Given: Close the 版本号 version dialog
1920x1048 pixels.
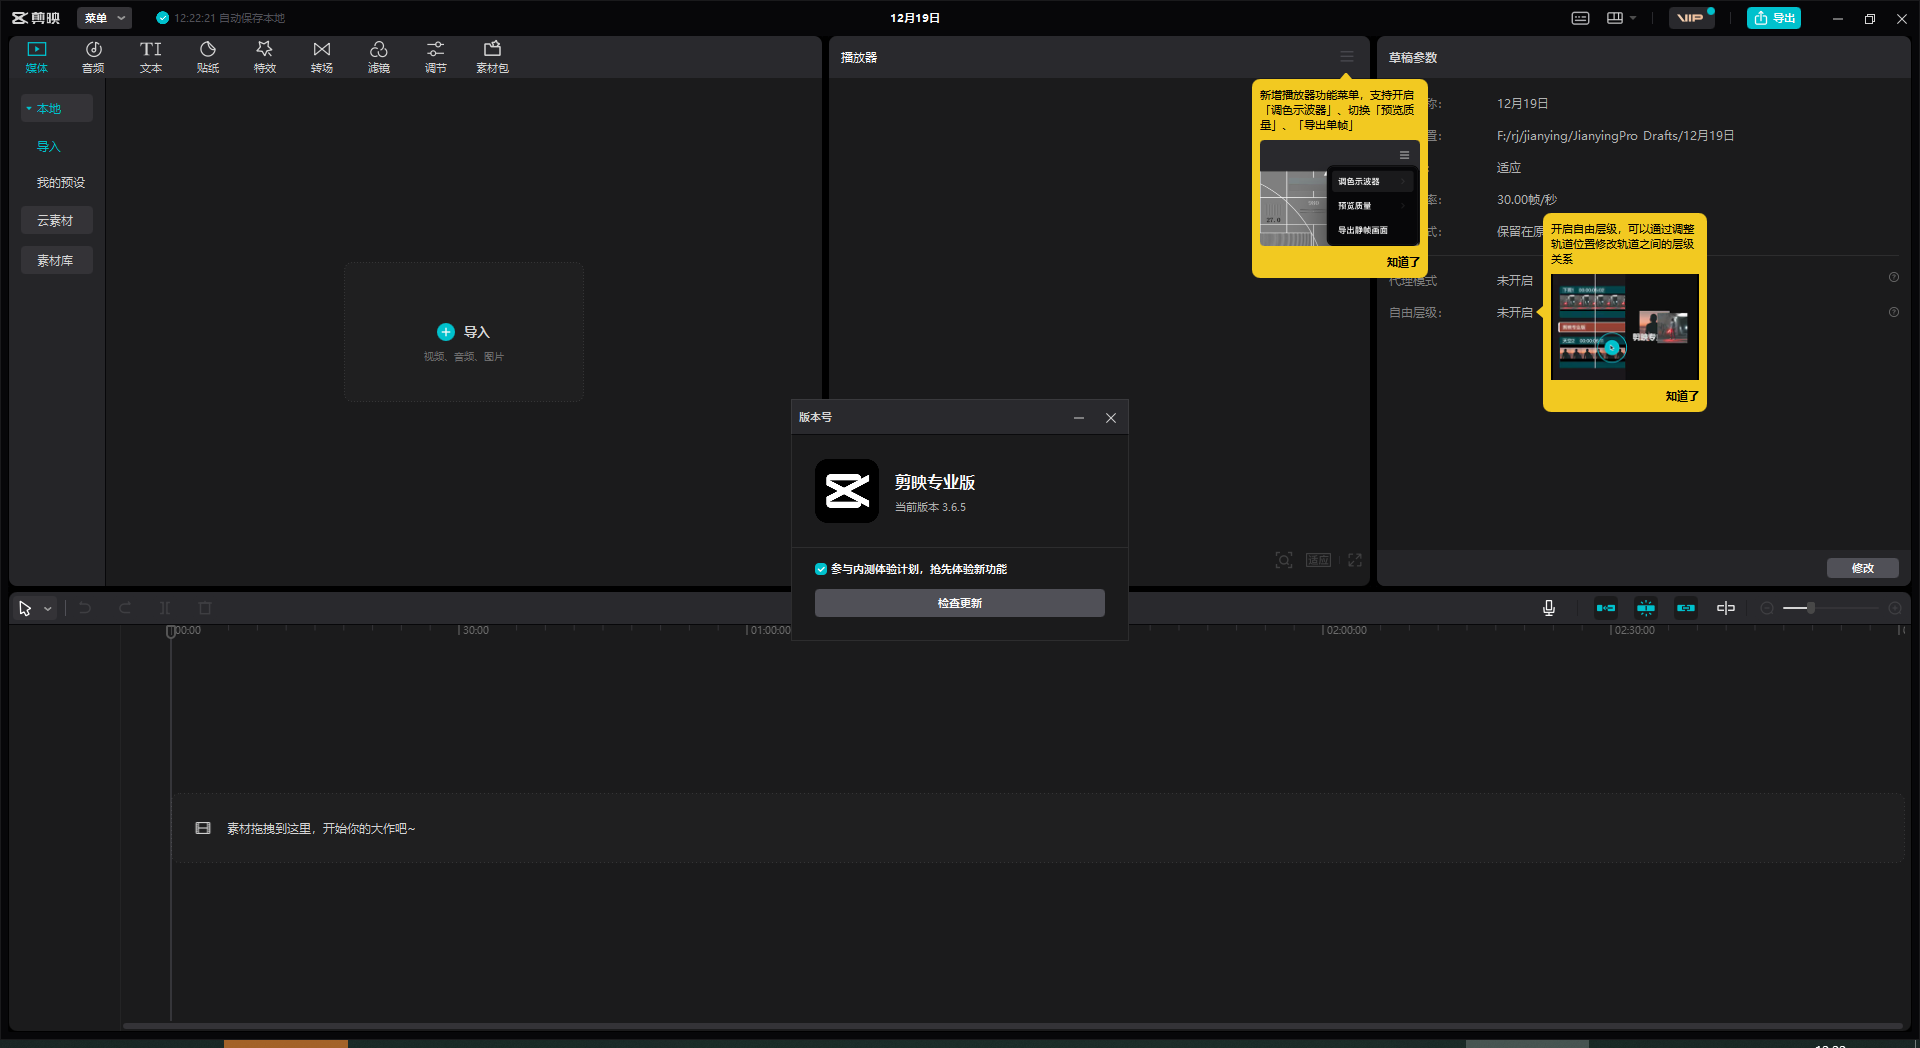Looking at the screenshot, I should coord(1111,418).
